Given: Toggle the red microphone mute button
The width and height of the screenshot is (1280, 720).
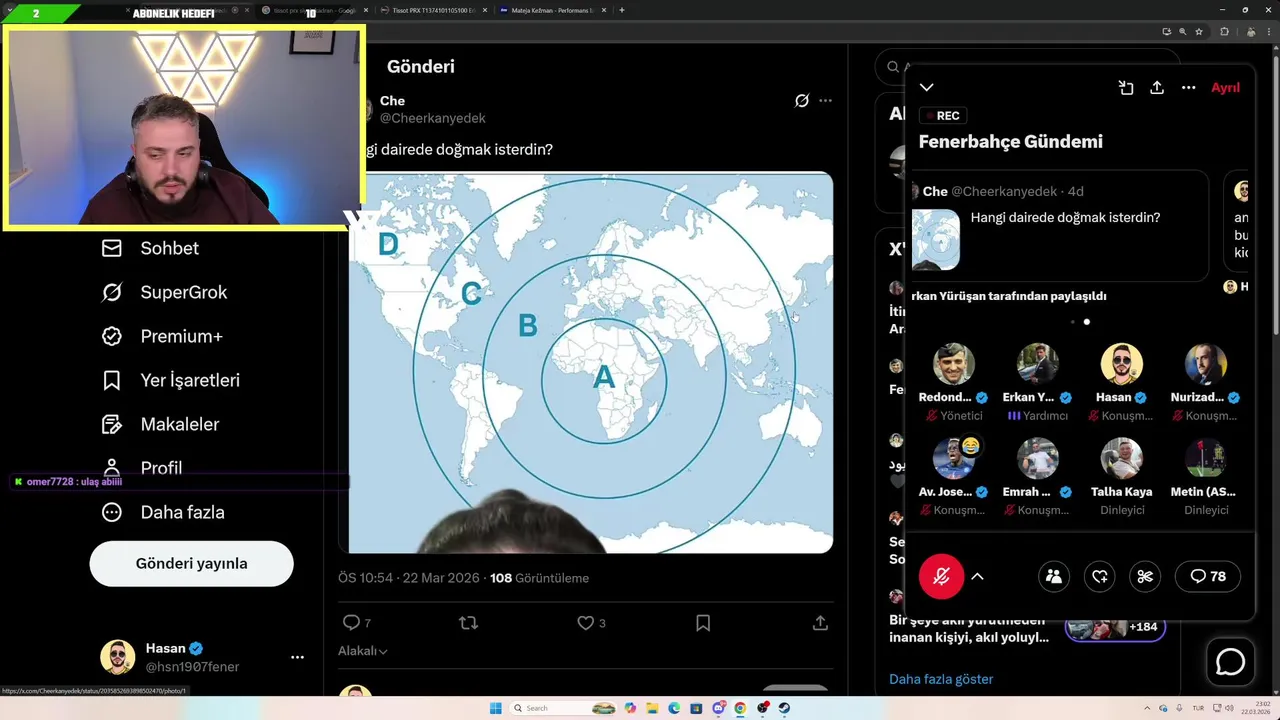Looking at the screenshot, I should click(x=941, y=576).
